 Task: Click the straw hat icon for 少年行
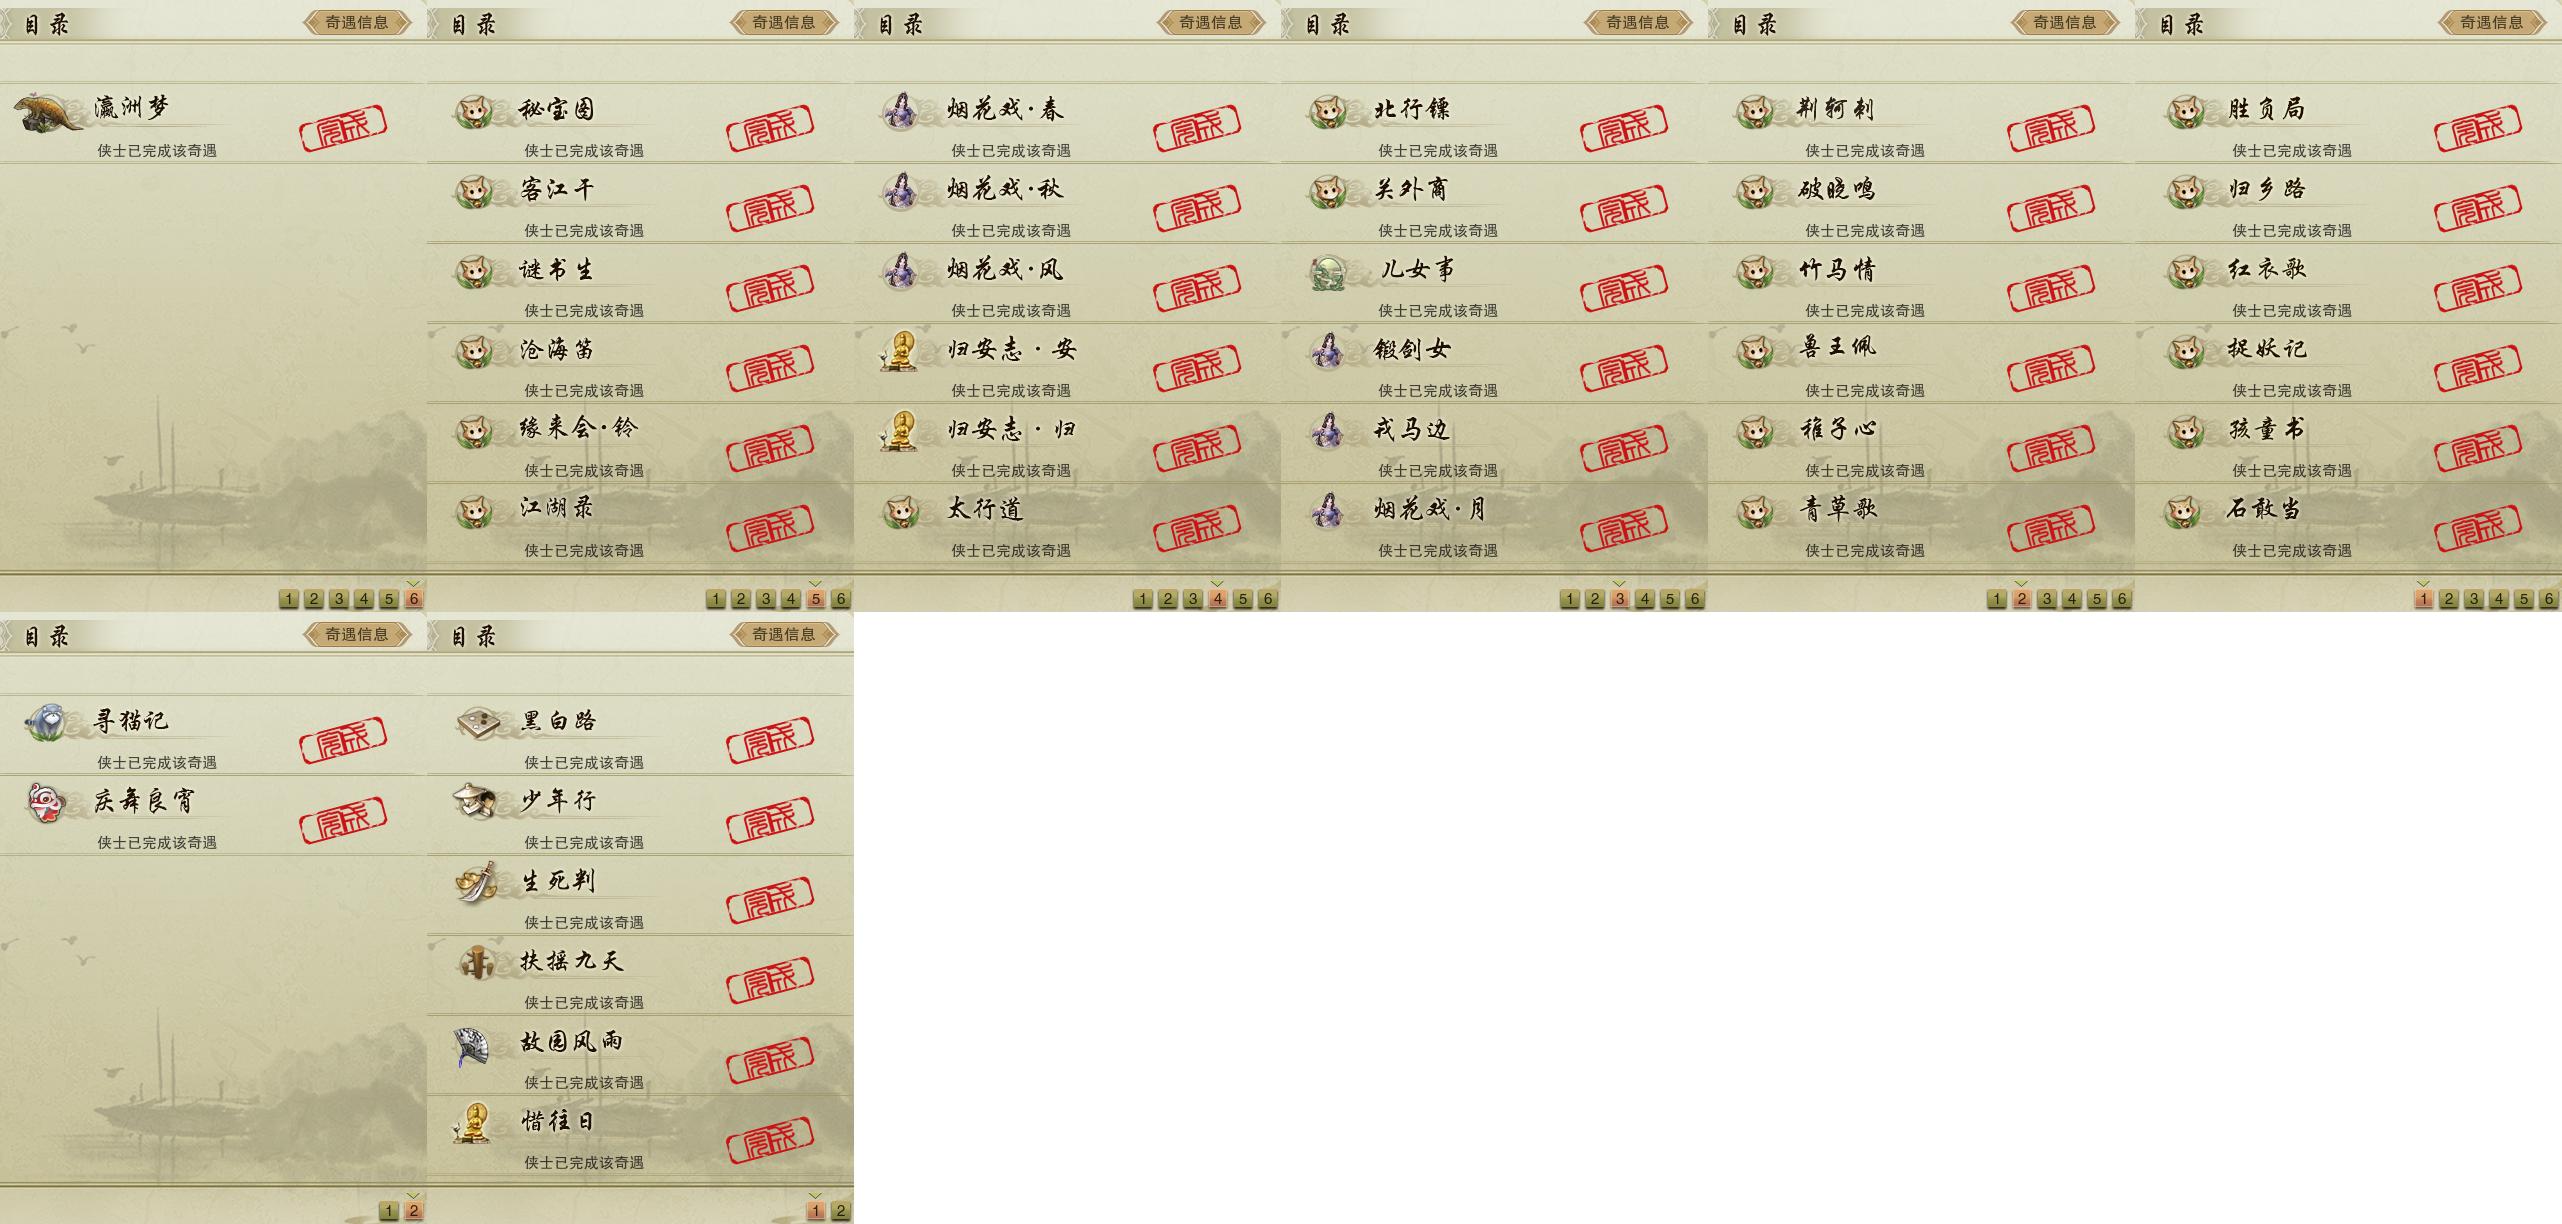coord(474,802)
